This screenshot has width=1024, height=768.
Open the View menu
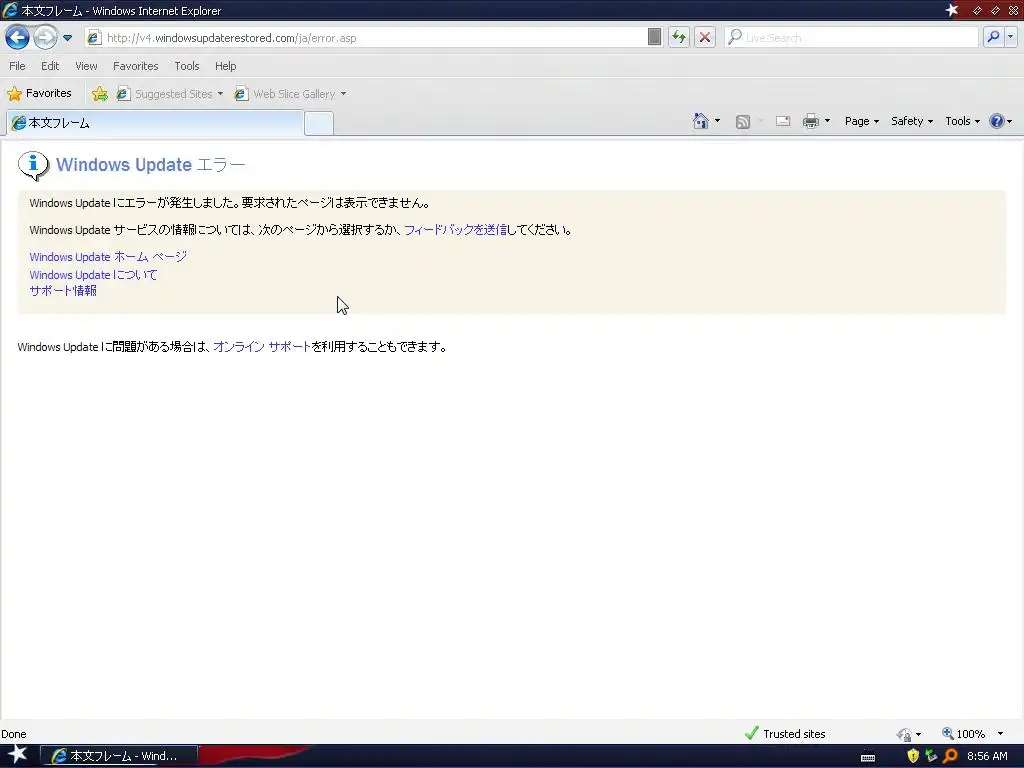[86, 66]
